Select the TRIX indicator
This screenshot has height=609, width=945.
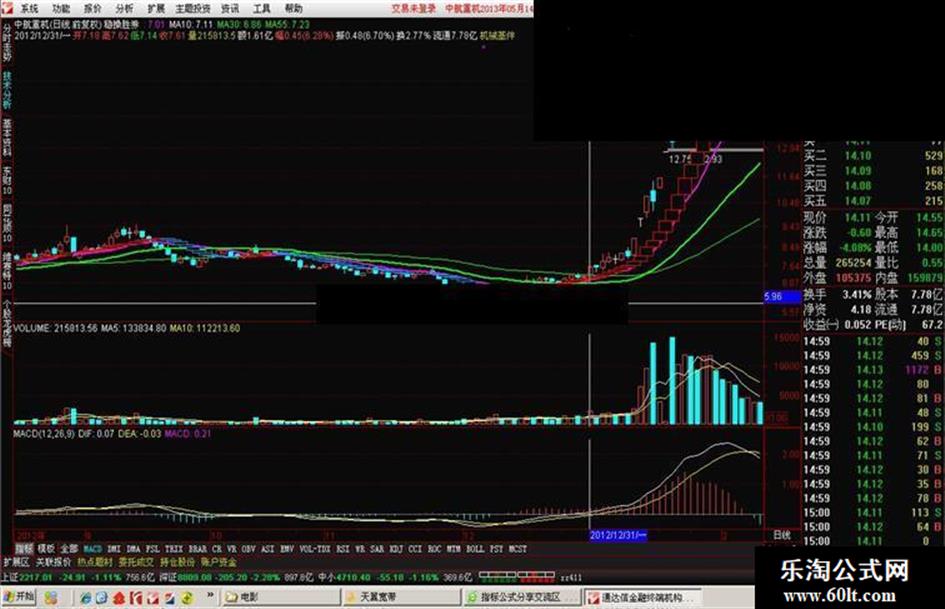[x=174, y=549]
